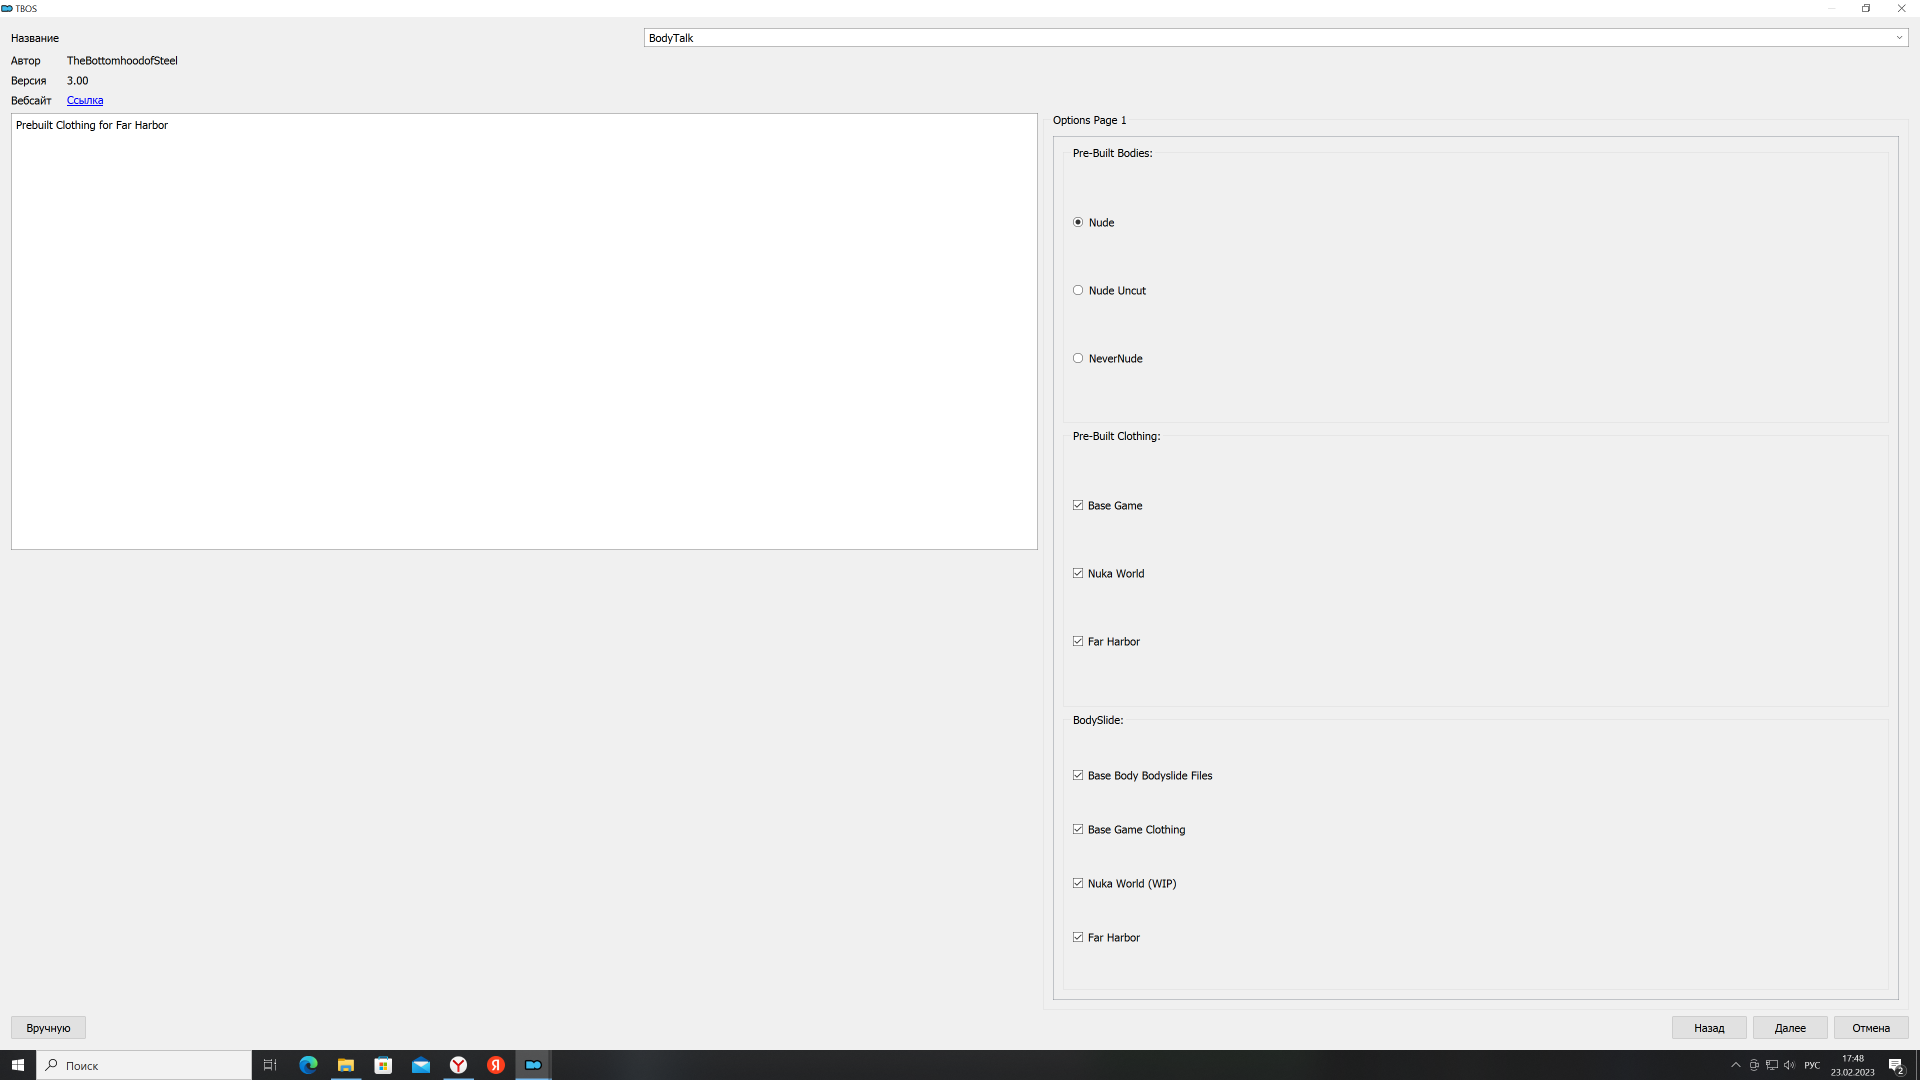Viewport: 1920px width, 1080px height.
Task: Open File Explorer in the taskbar
Action: [x=345, y=1065]
